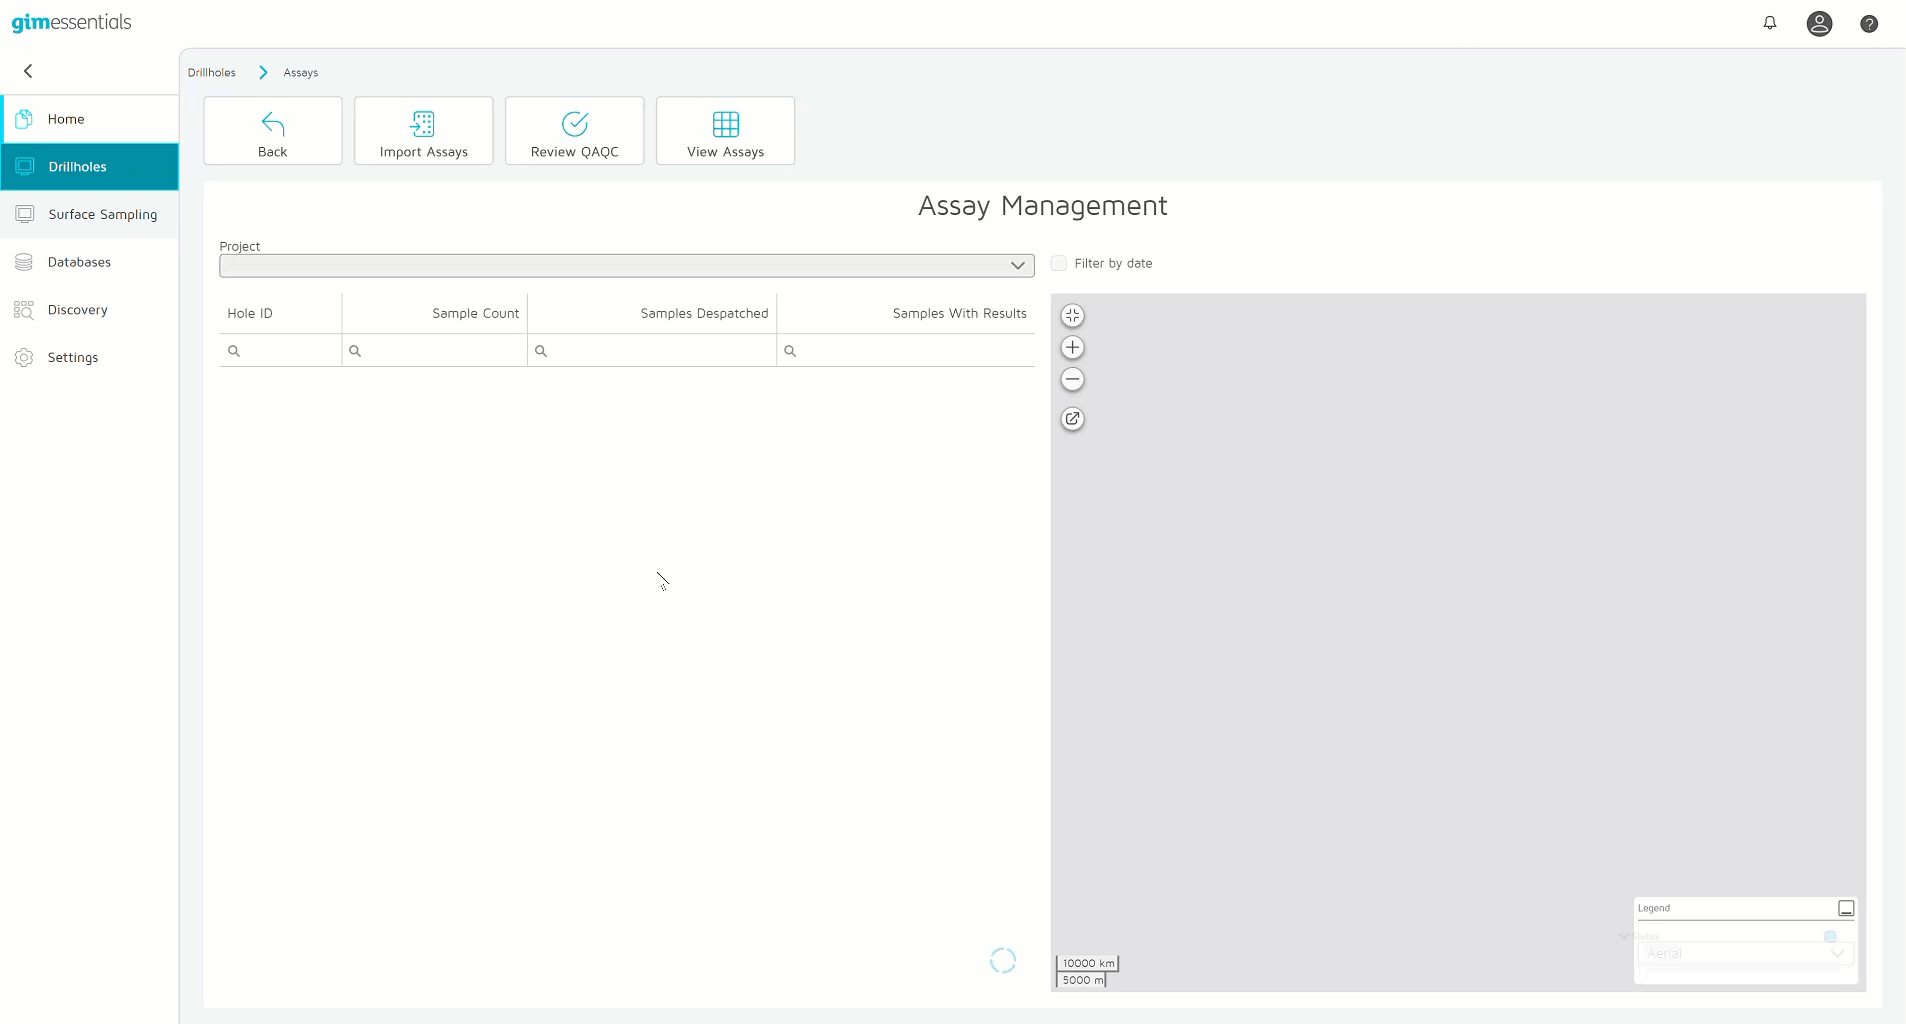Open user account profile icon
Viewport: 1906px width, 1024px height.
click(x=1819, y=24)
